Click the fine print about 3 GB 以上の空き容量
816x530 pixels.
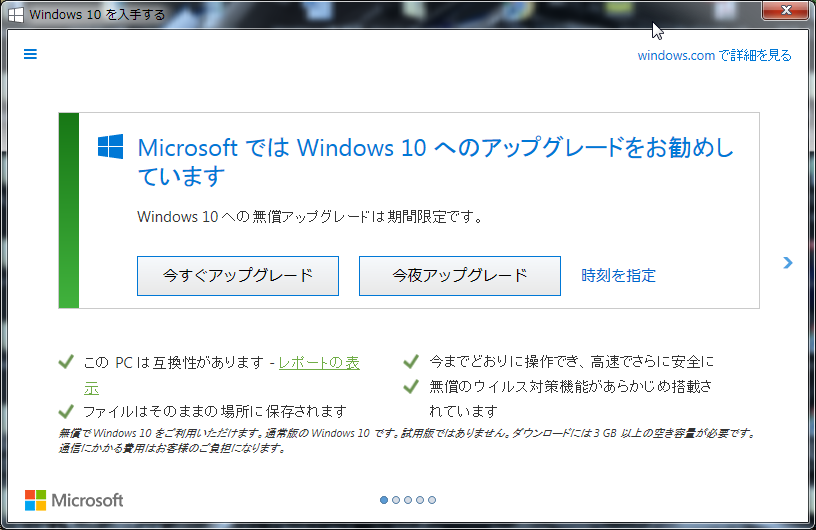pyautogui.click(x=407, y=440)
